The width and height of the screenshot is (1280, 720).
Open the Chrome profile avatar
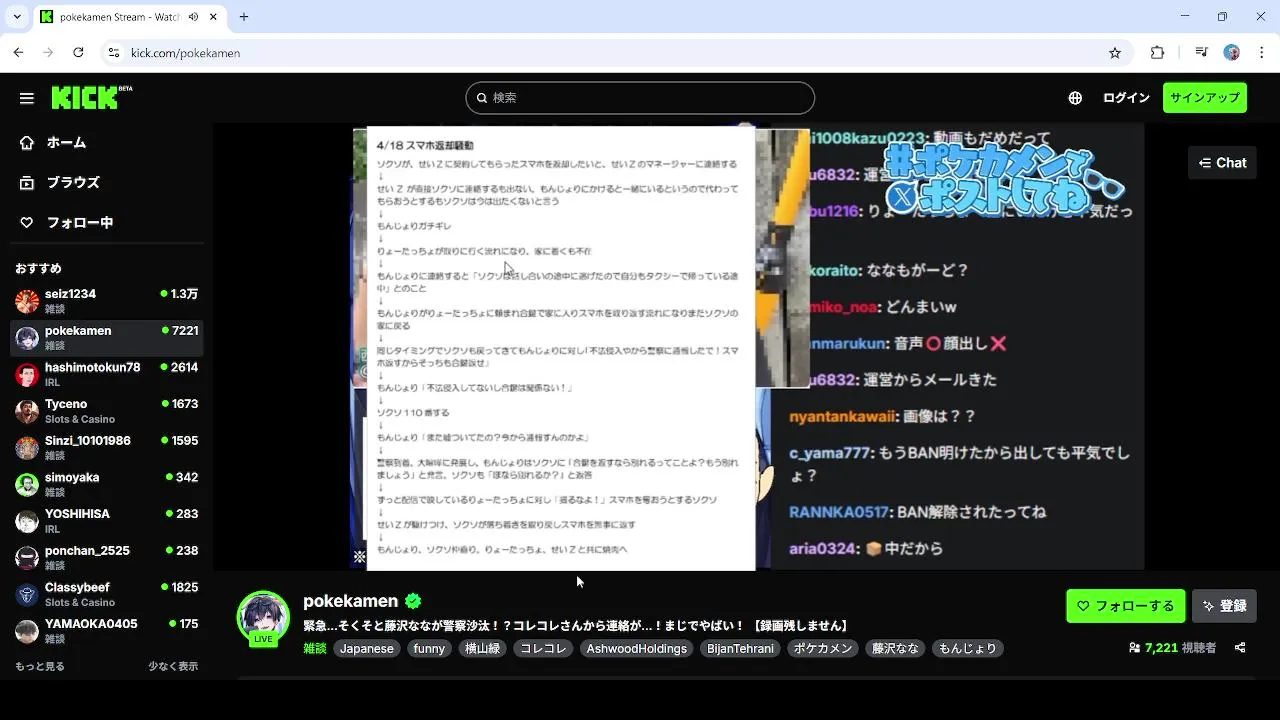click(1232, 53)
